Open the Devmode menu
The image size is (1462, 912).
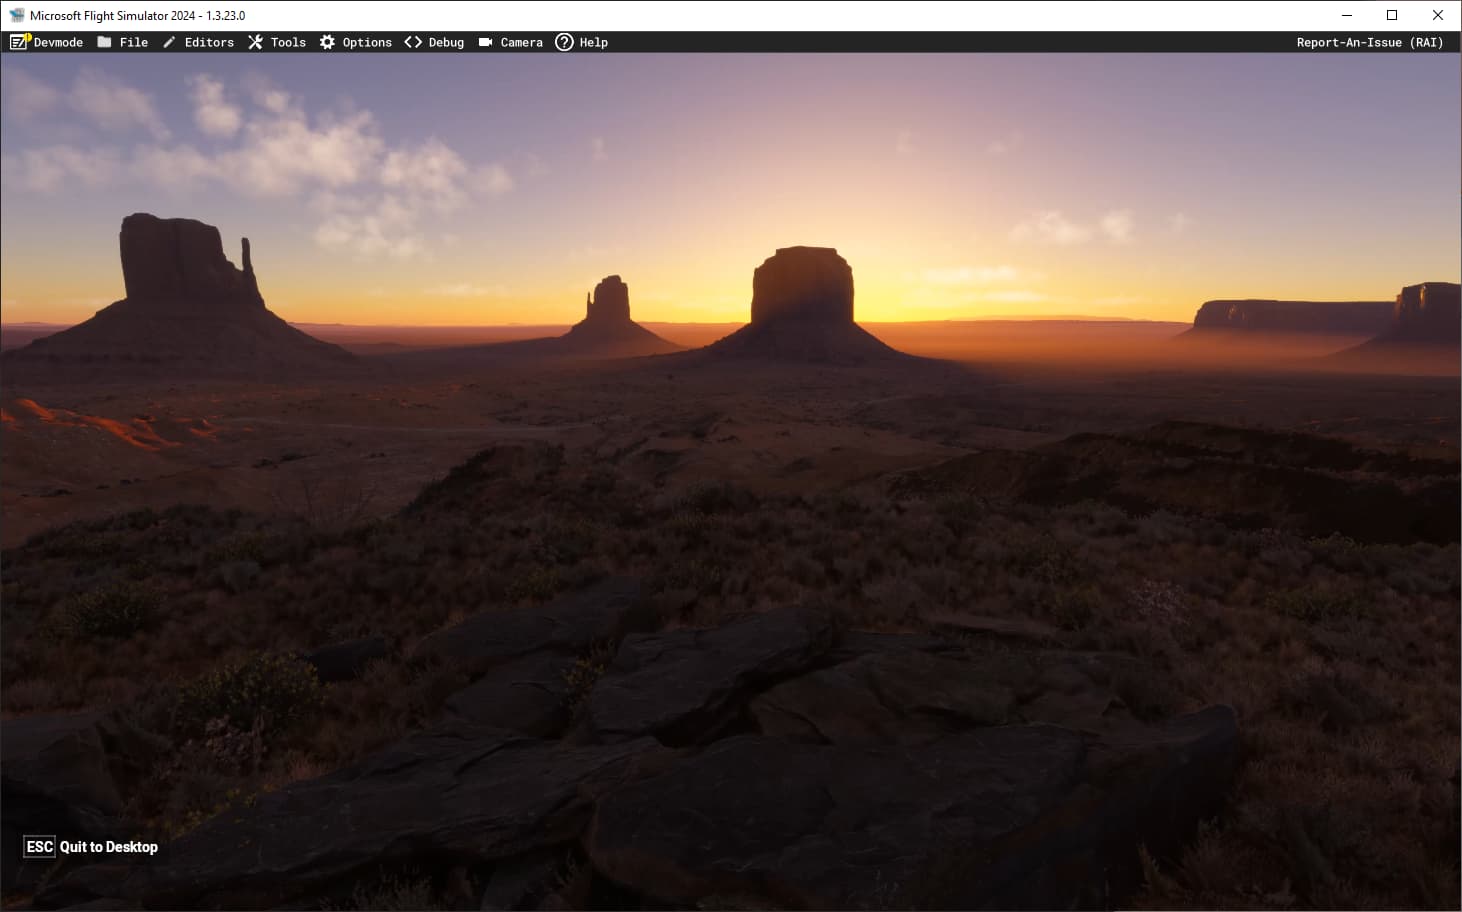coord(58,42)
